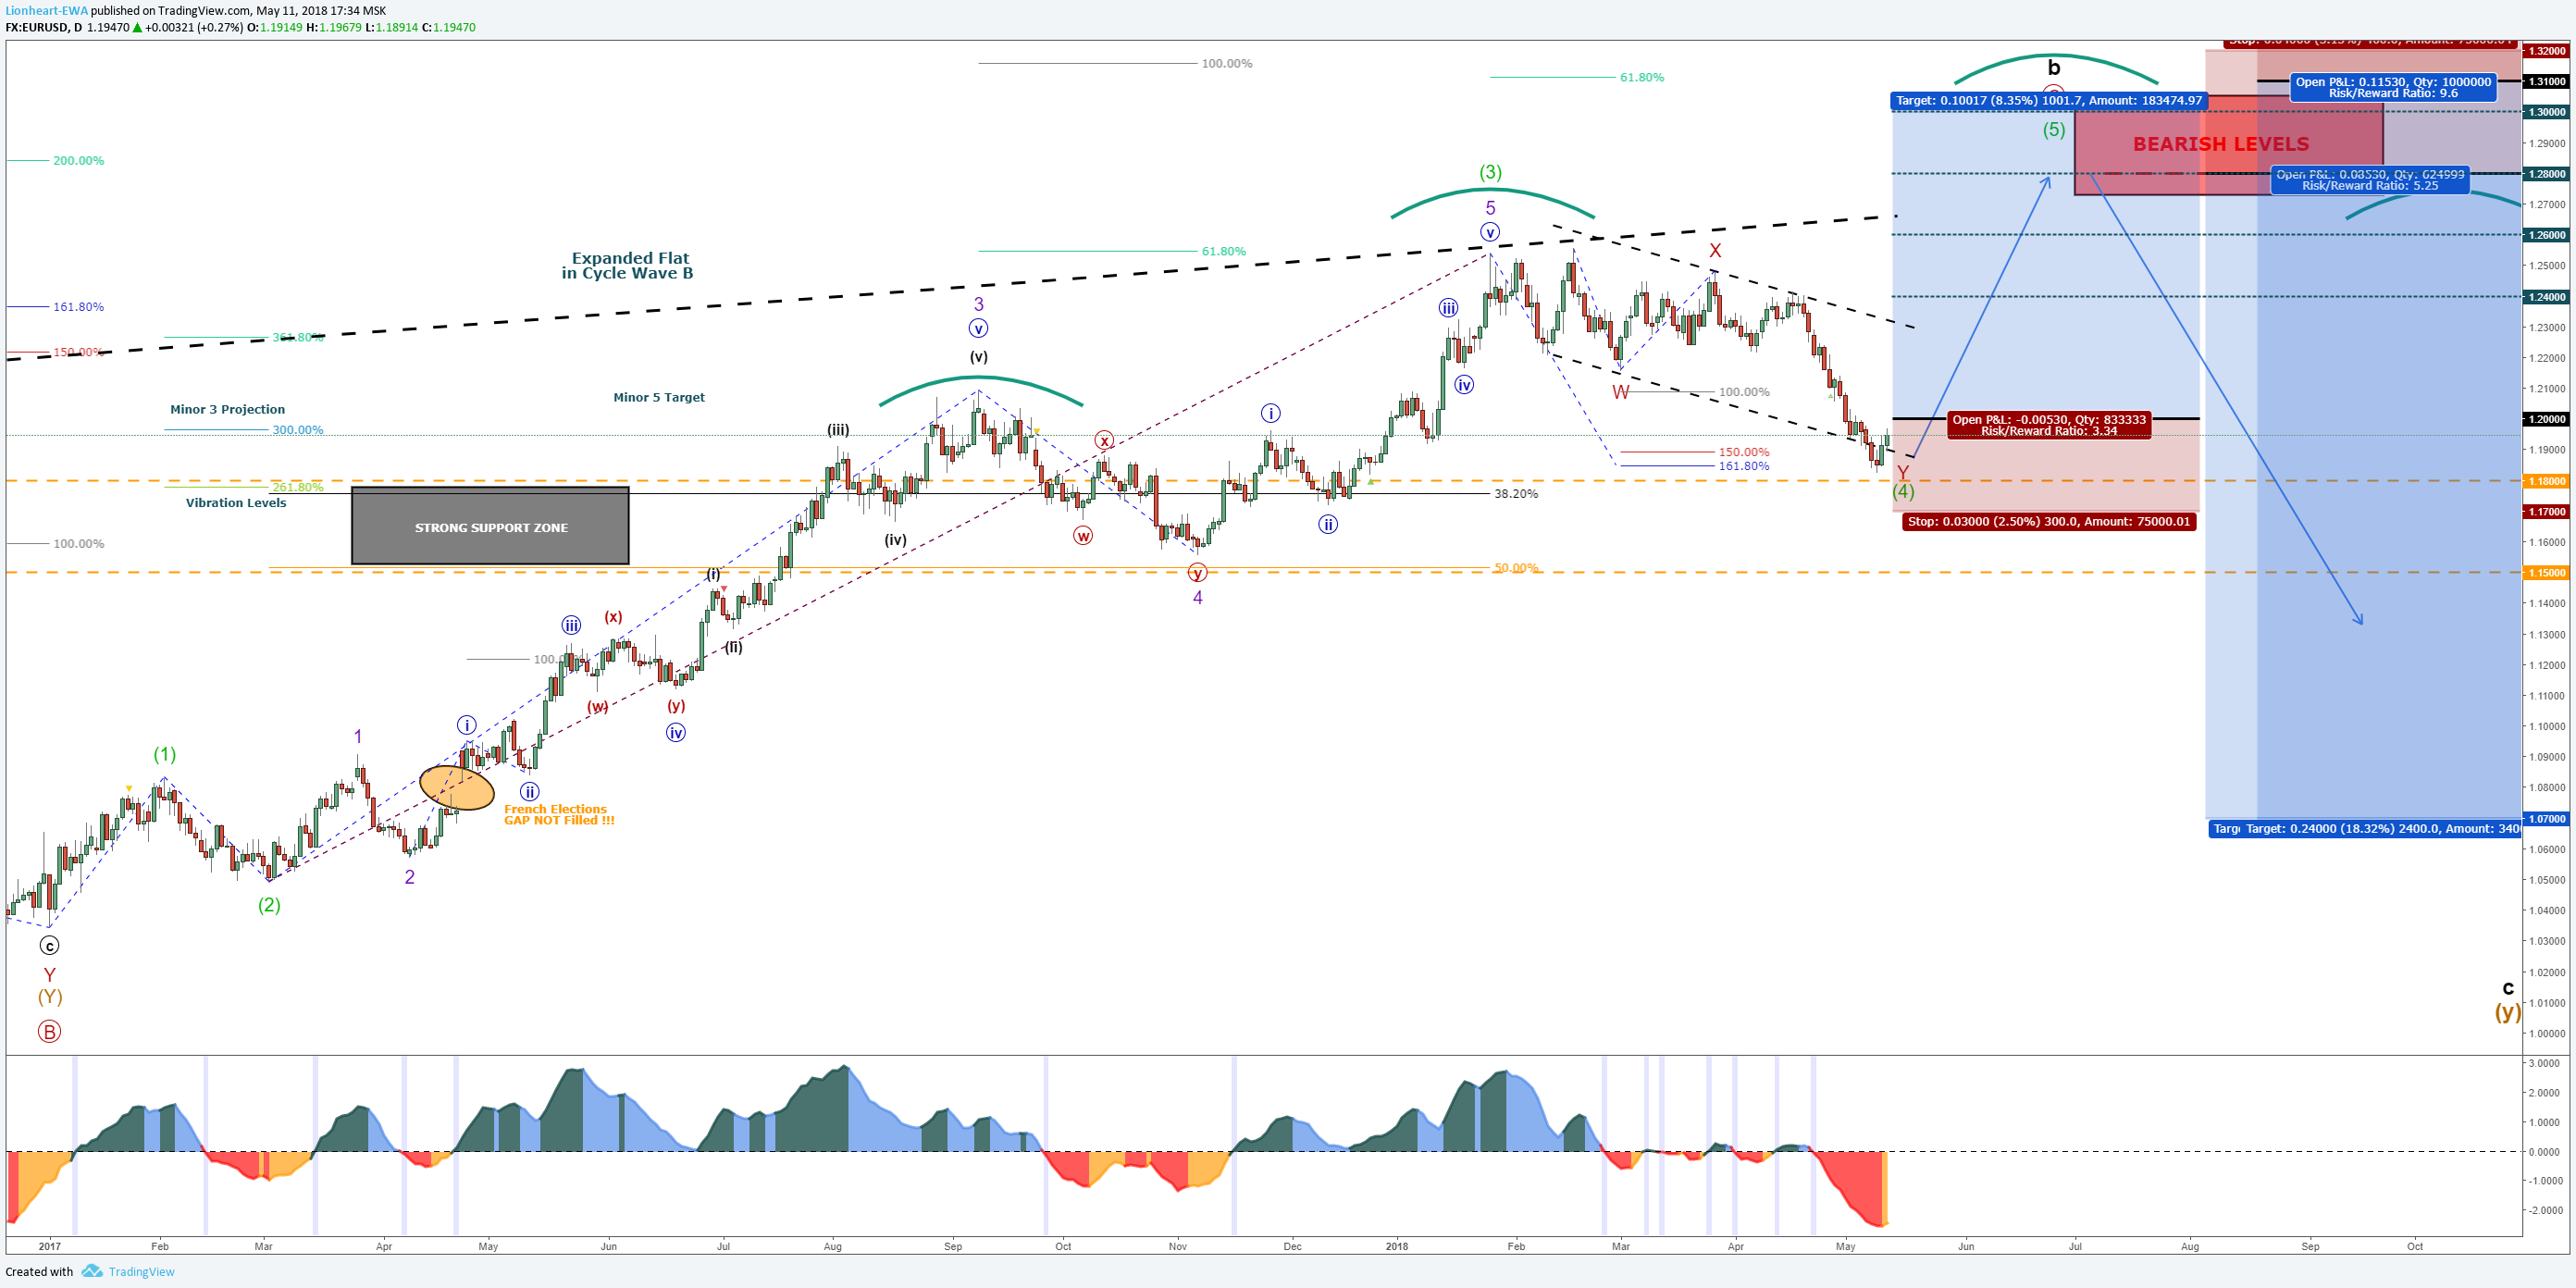Click the 1.15000 orange price axis tag

tap(2546, 573)
